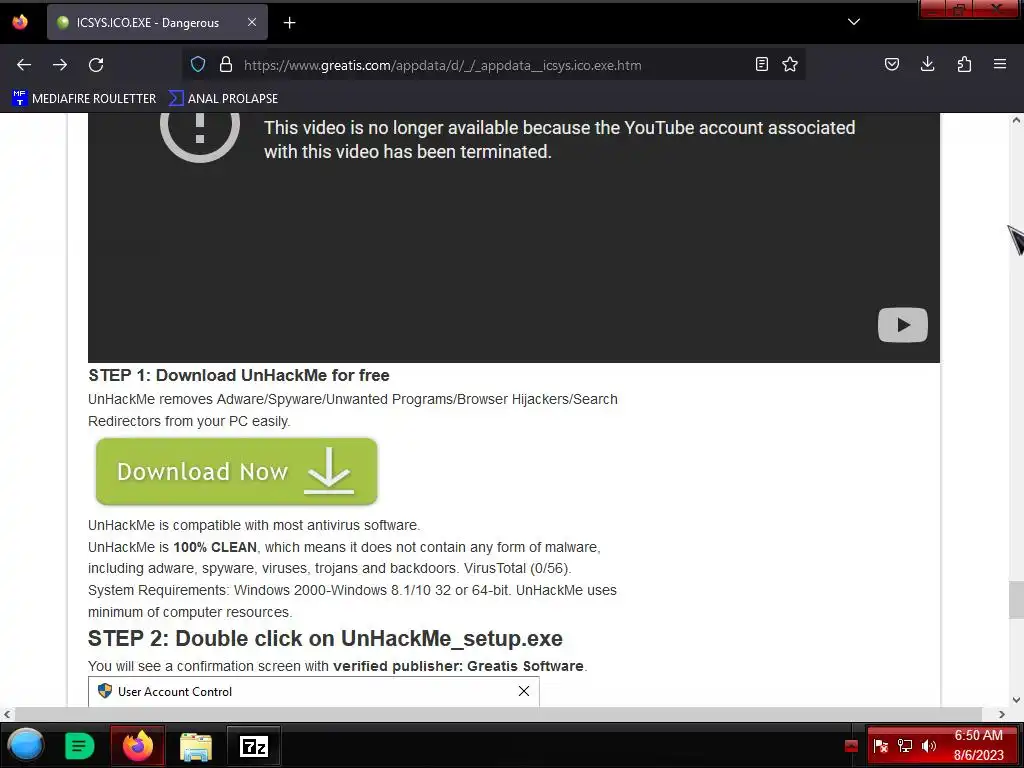The image size is (1024, 768).
Task: Click the 'verified publisher: Greatis Software' text
Action: click(458, 666)
